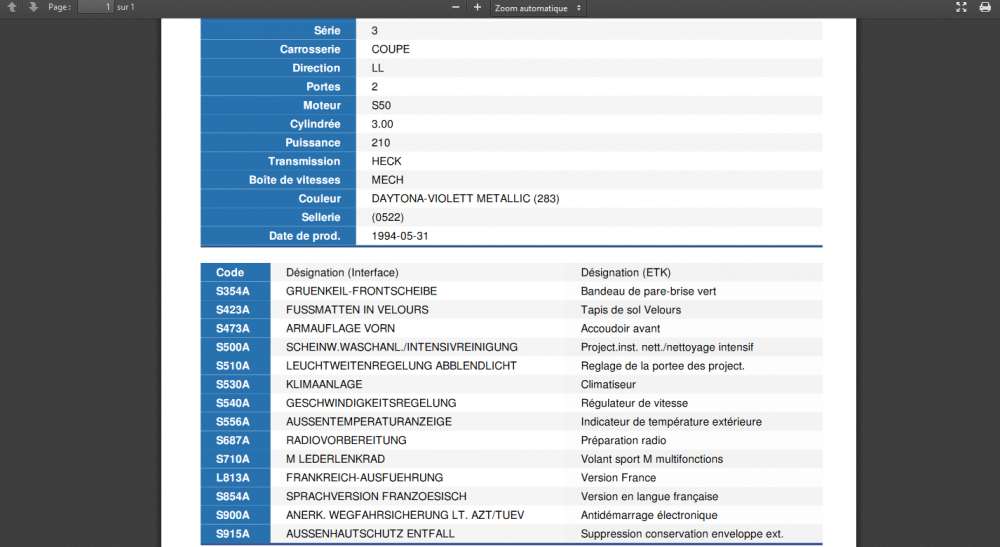
Task: Go to next page with down arrow
Action: [33, 7]
